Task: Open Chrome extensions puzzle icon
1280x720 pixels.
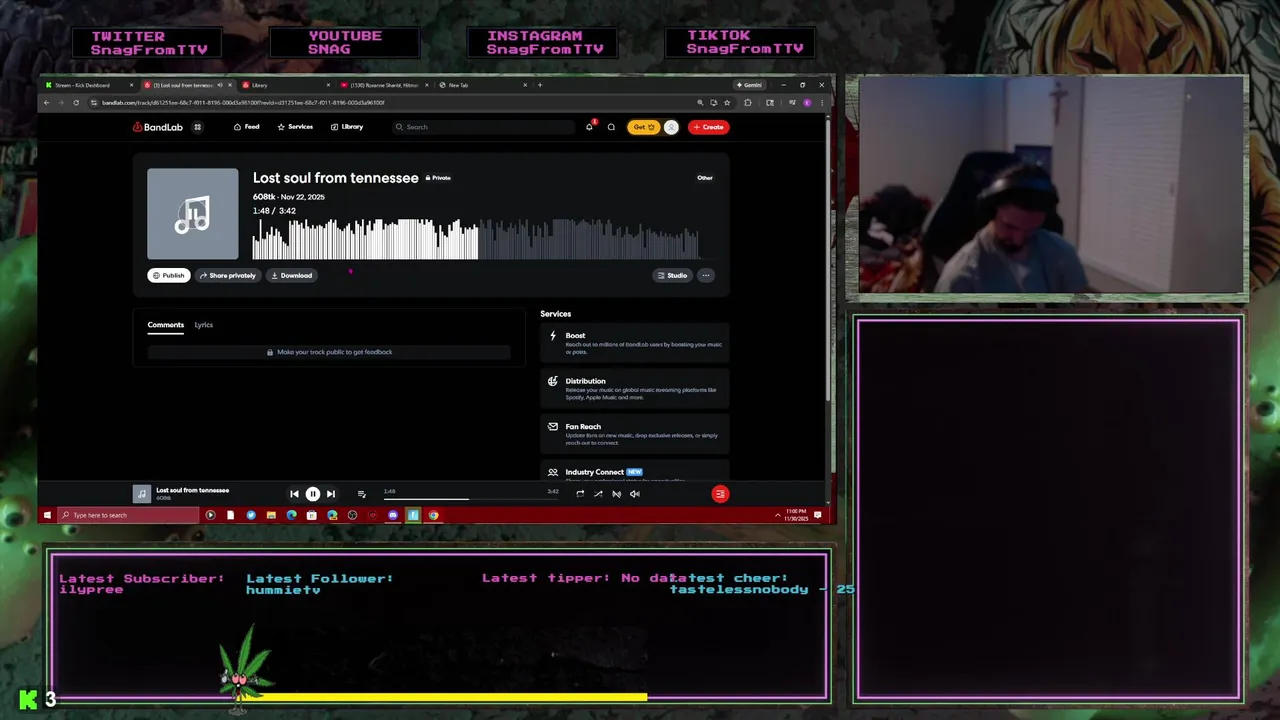Action: point(748,103)
